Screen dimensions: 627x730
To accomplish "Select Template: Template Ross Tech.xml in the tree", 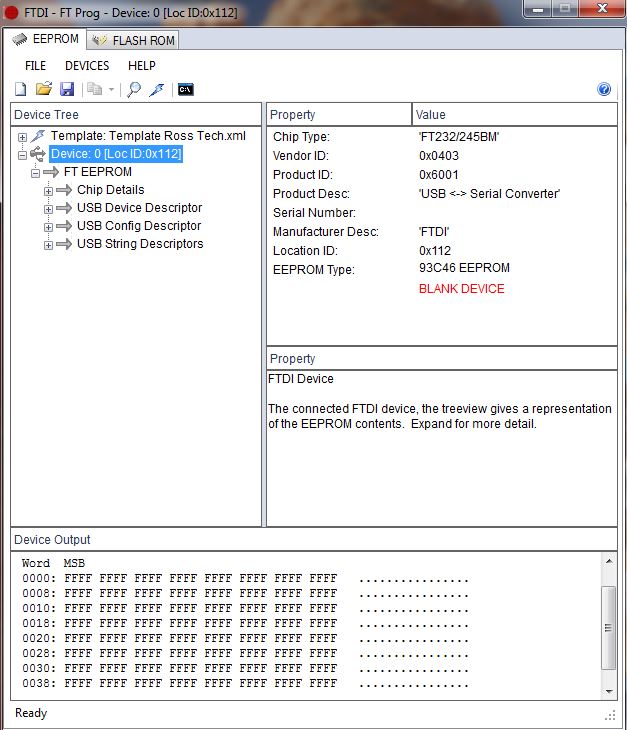I will (148, 136).
